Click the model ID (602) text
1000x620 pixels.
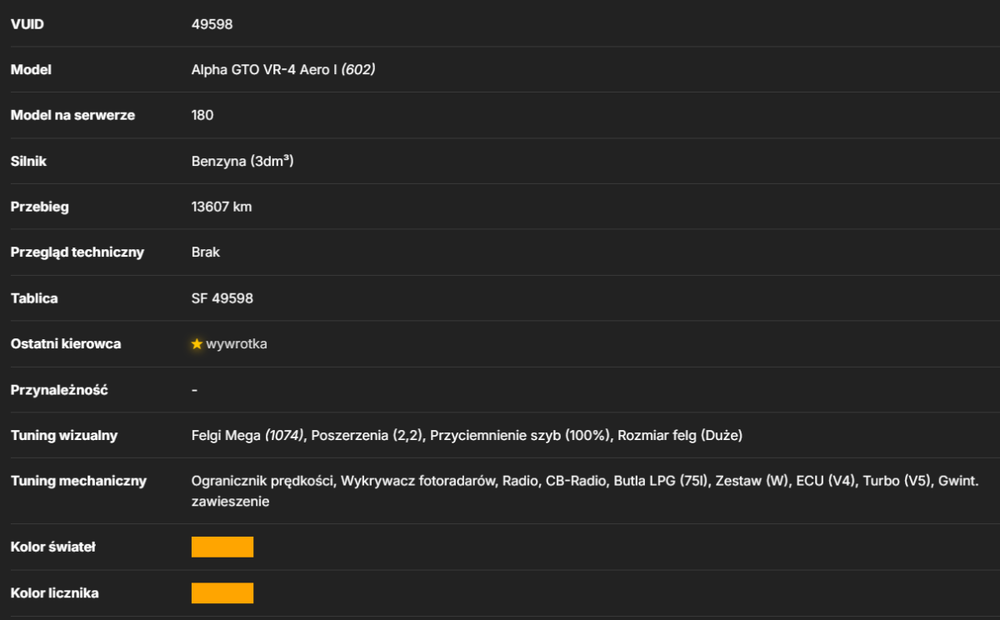(358, 70)
